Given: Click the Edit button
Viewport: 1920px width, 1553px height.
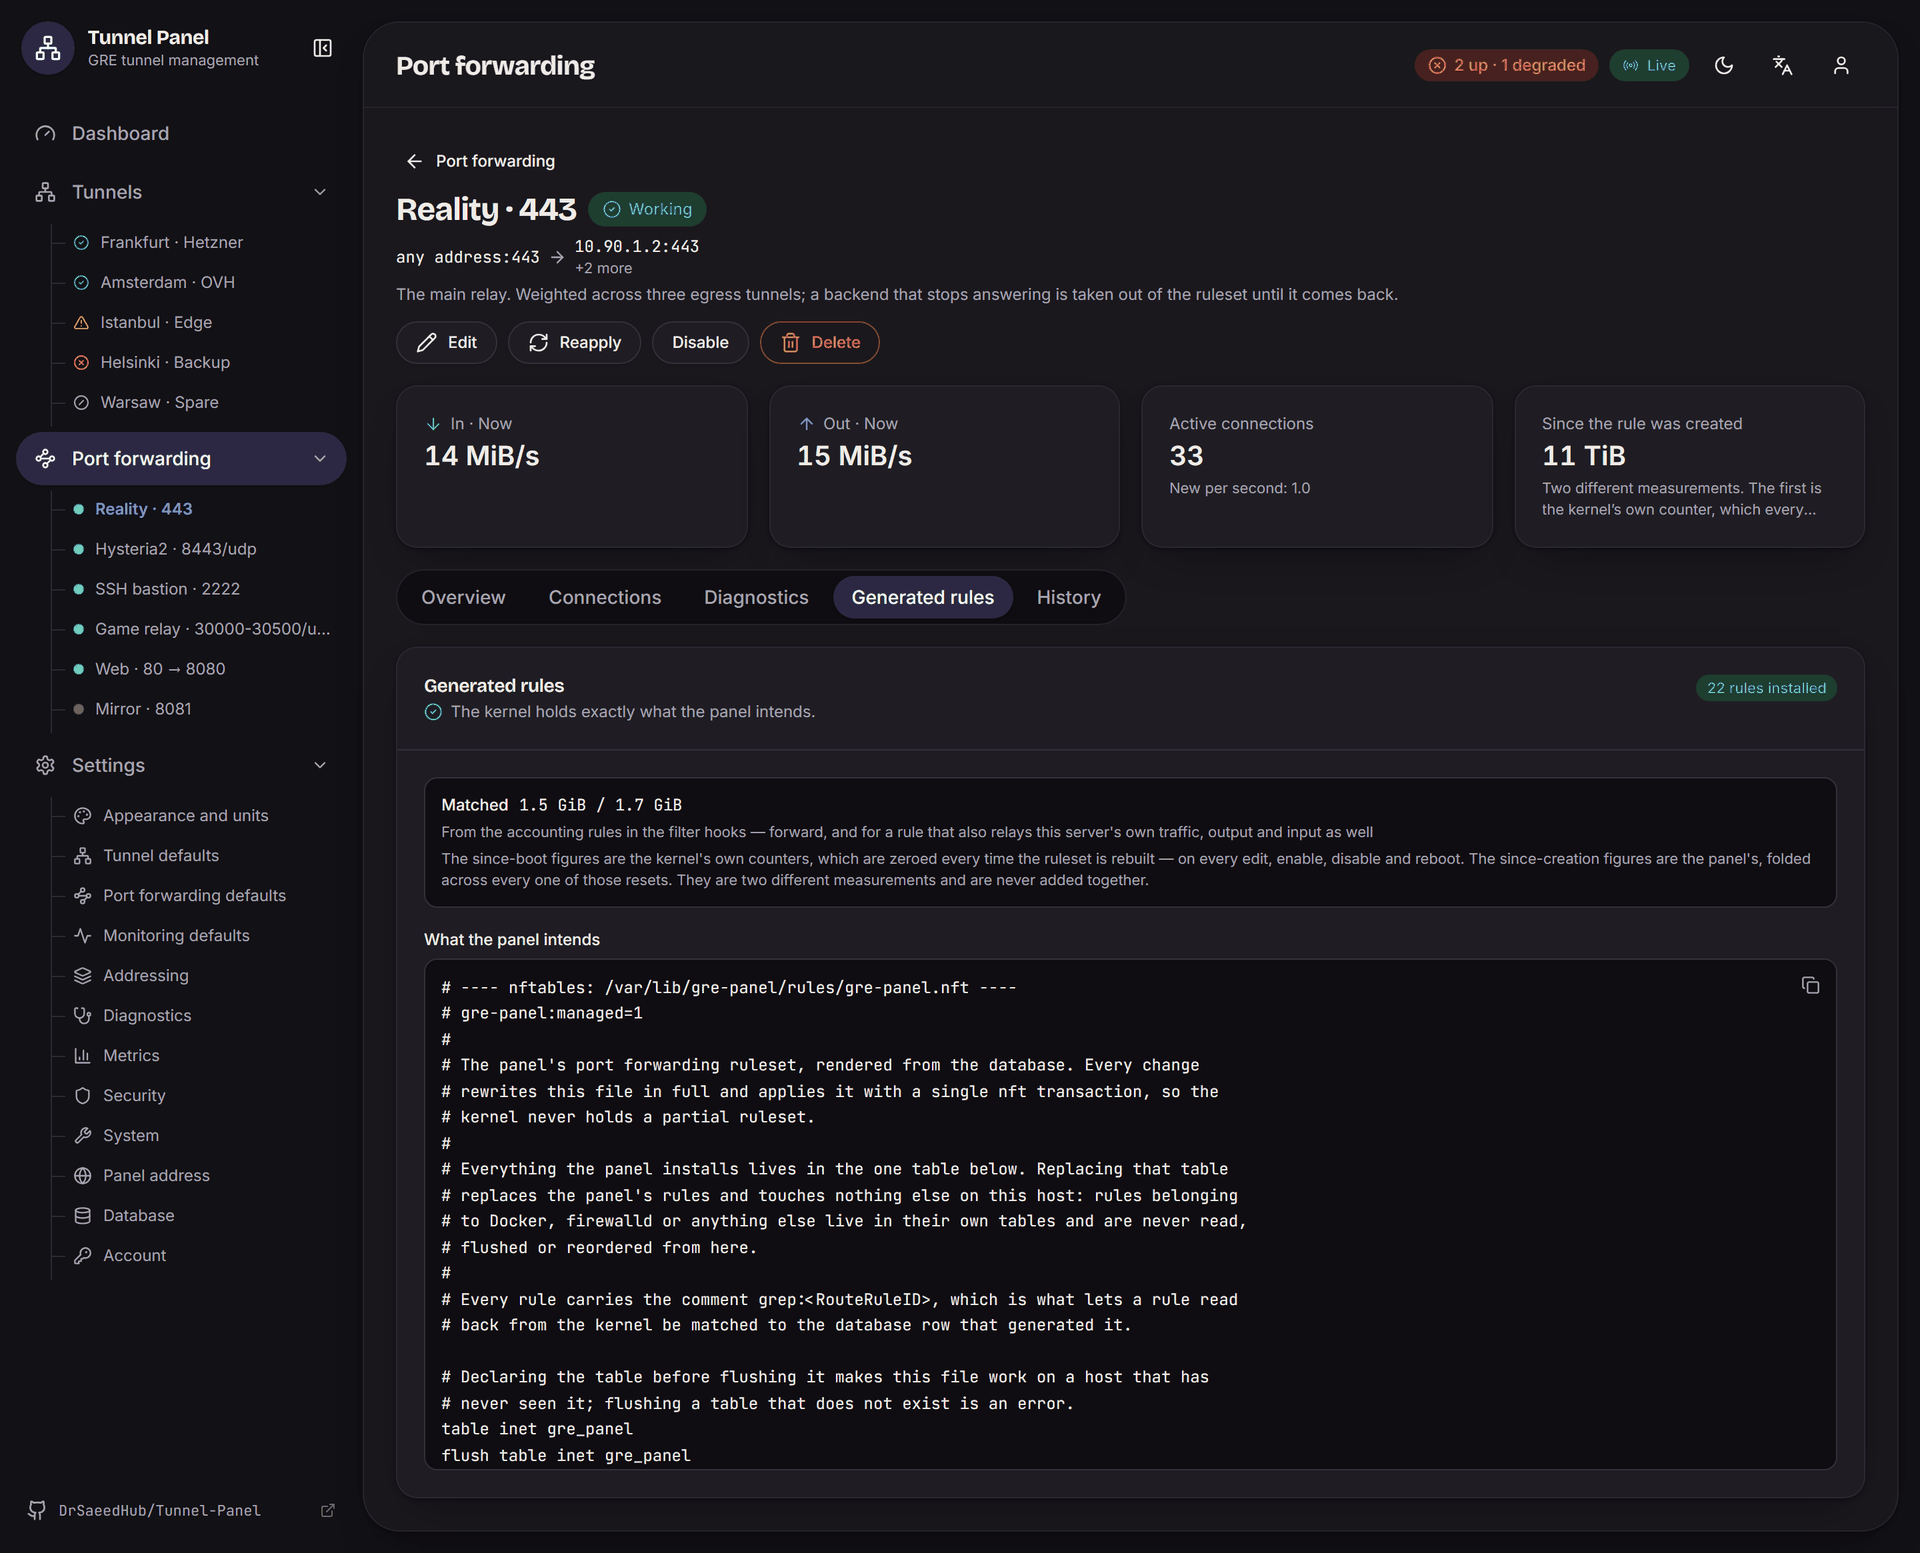Looking at the screenshot, I should point(446,342).
